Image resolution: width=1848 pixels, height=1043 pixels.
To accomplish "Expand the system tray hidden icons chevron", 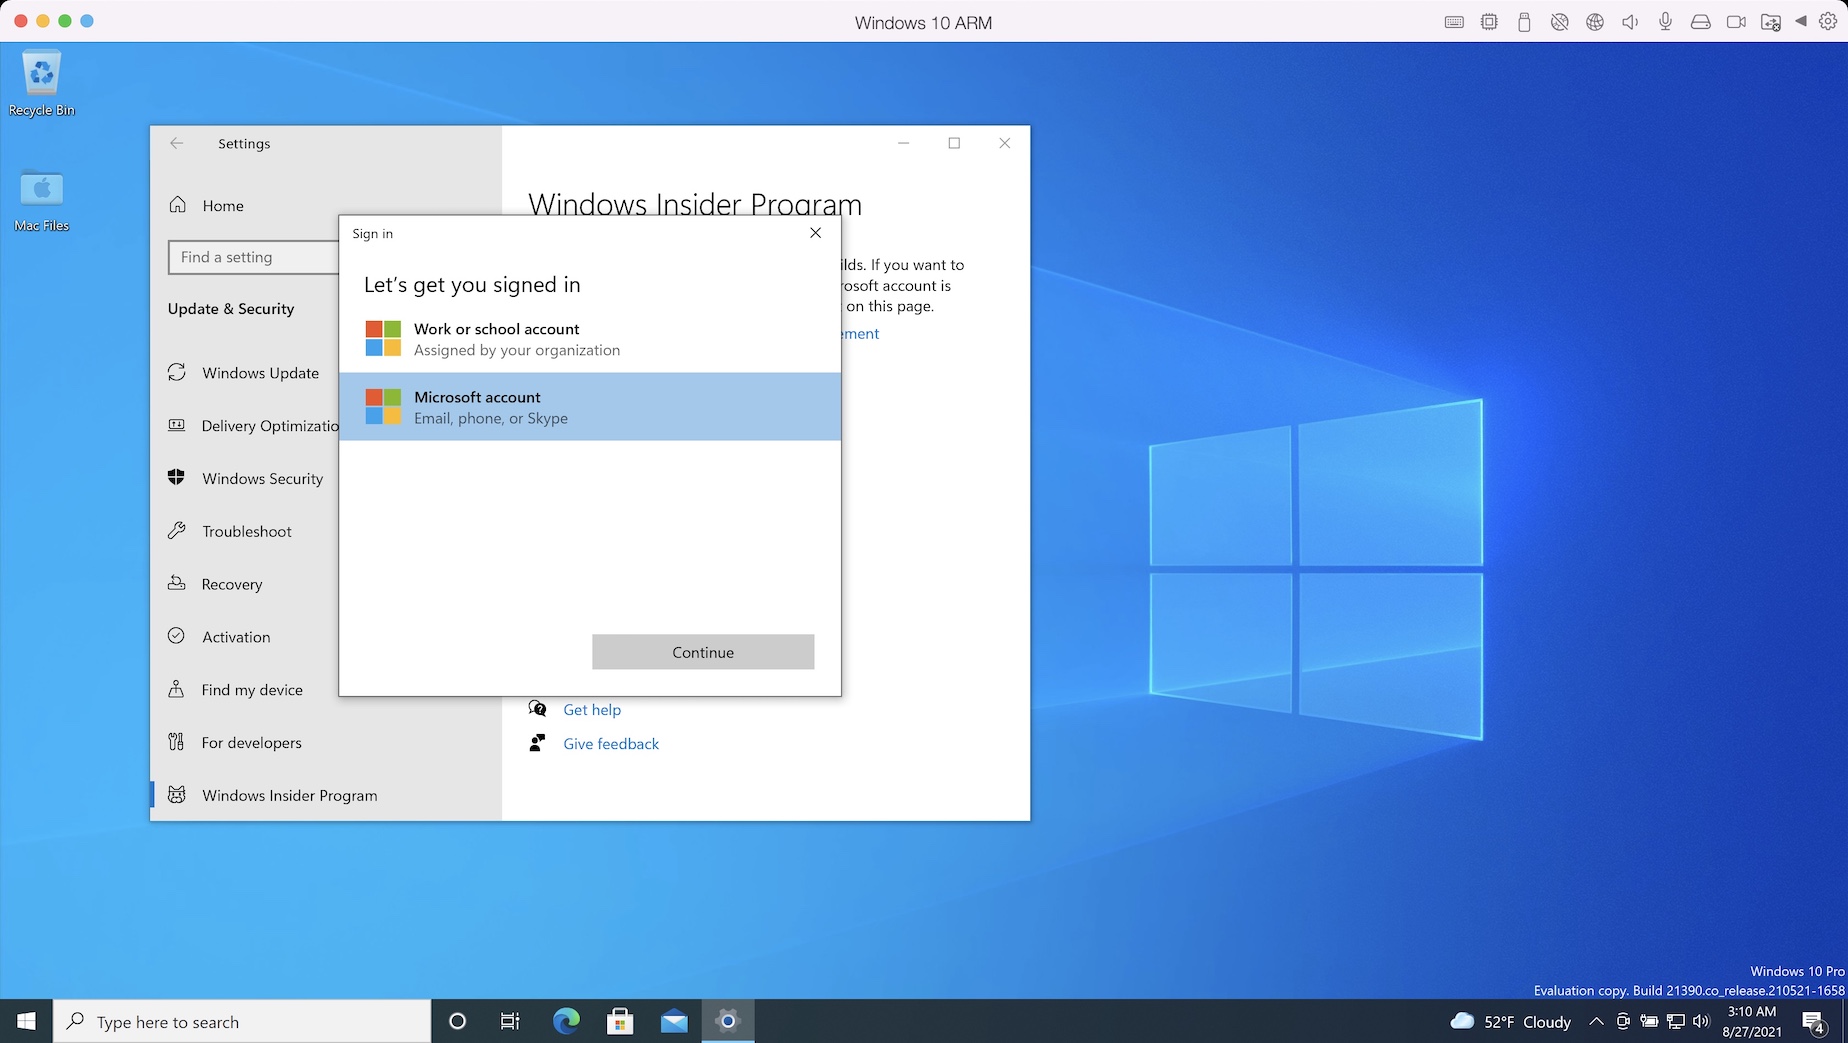I will click(1596, 1021).
